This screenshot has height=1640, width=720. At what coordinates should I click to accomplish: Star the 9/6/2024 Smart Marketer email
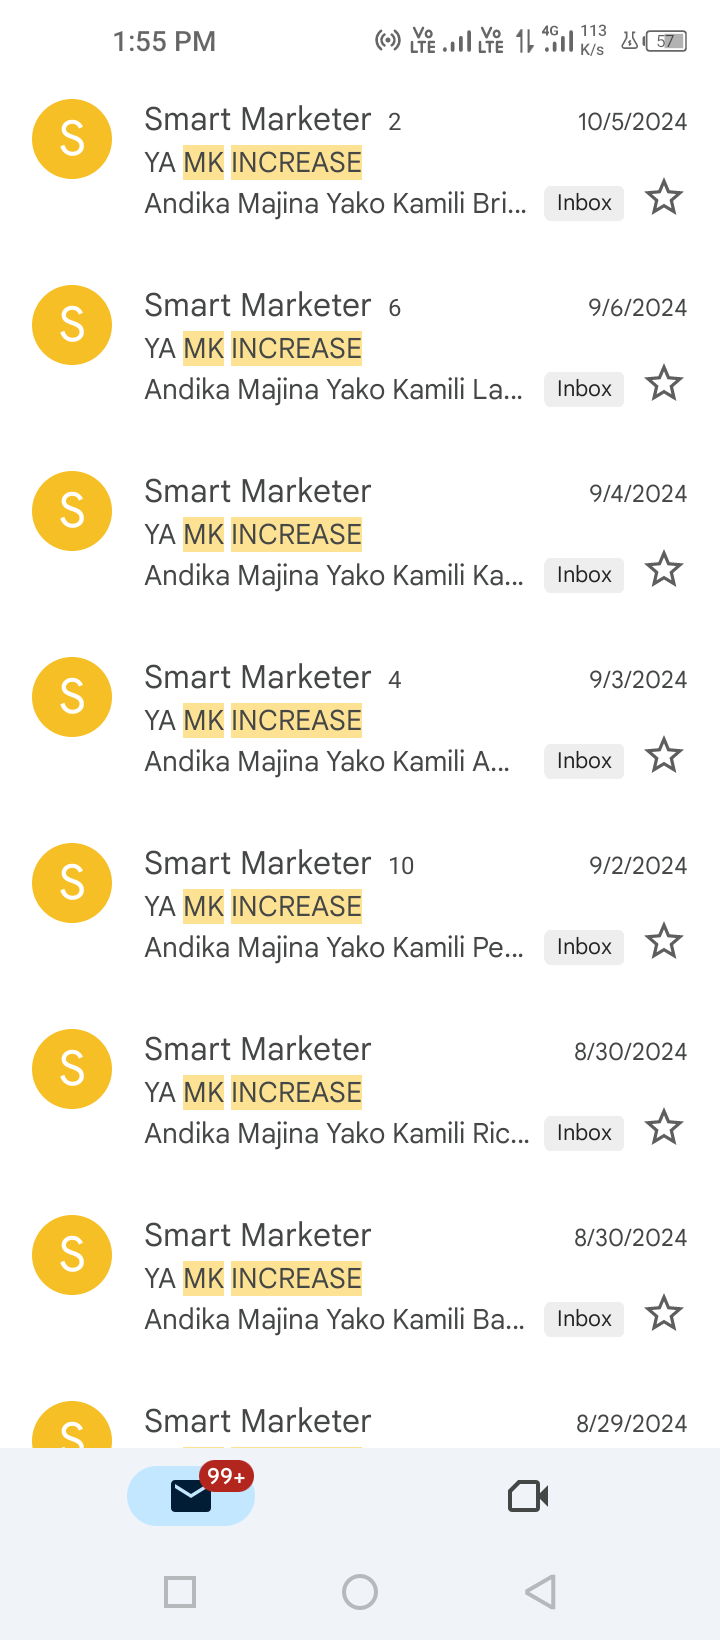pos(664,384)
